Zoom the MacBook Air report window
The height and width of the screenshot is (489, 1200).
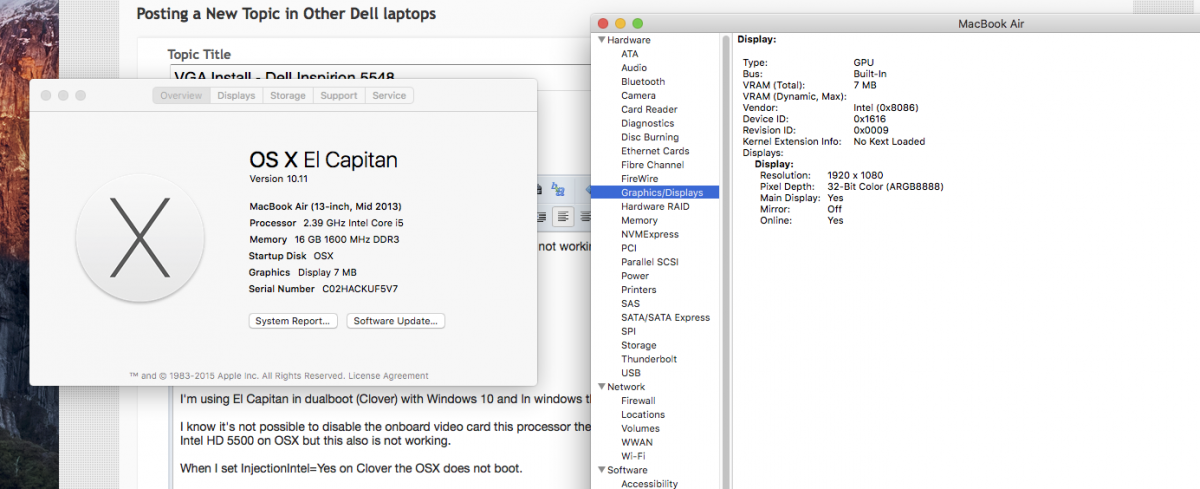637,23
